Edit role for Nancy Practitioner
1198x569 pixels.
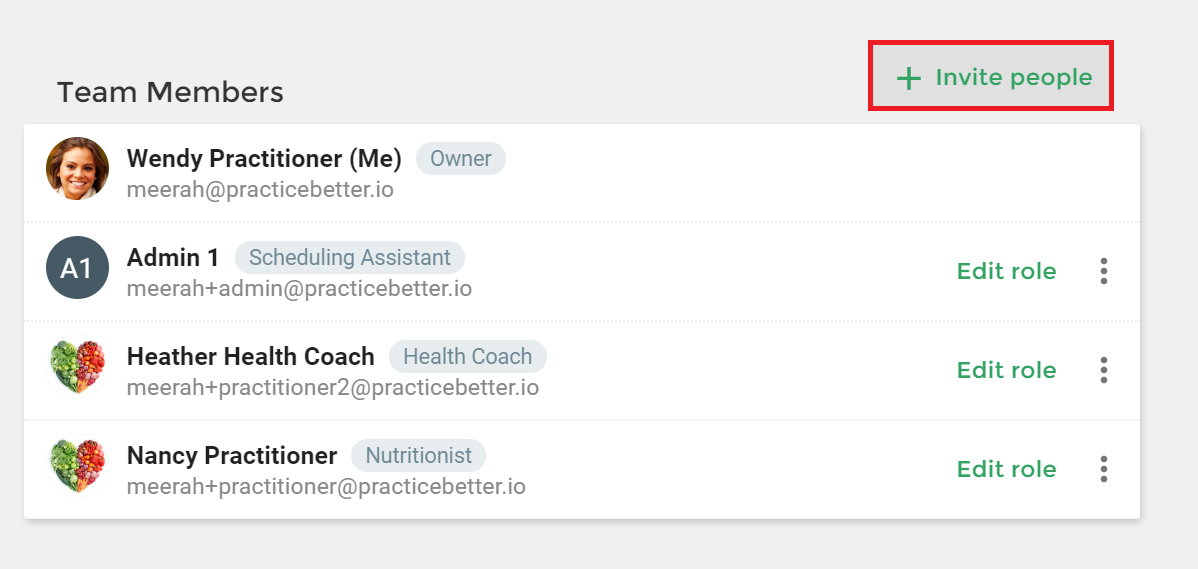[1006, 469]
